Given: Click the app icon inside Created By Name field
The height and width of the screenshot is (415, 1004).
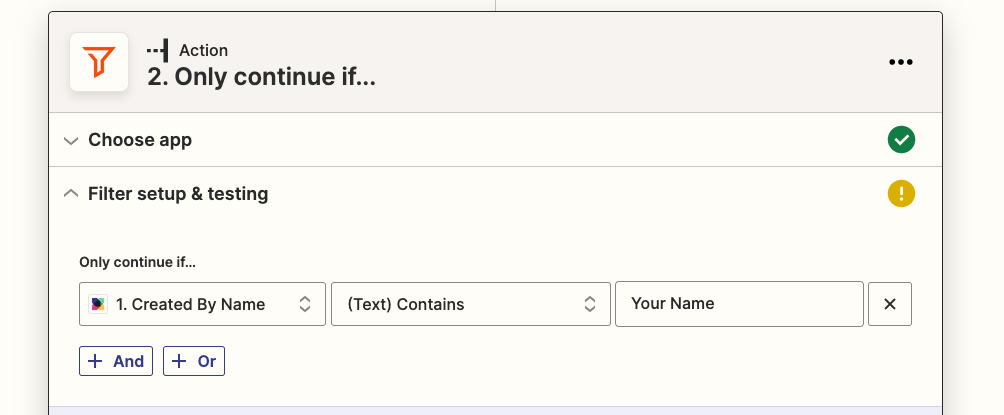Looking at the screenshot, I should 97,304.
